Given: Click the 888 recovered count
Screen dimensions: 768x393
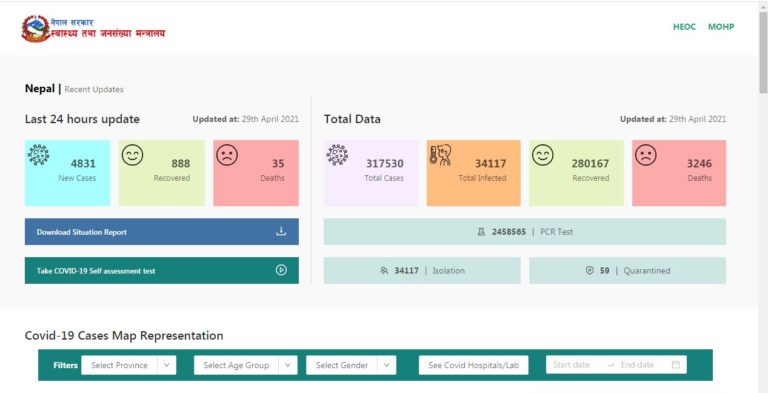Looking at the screenshot, I should 181,164.
